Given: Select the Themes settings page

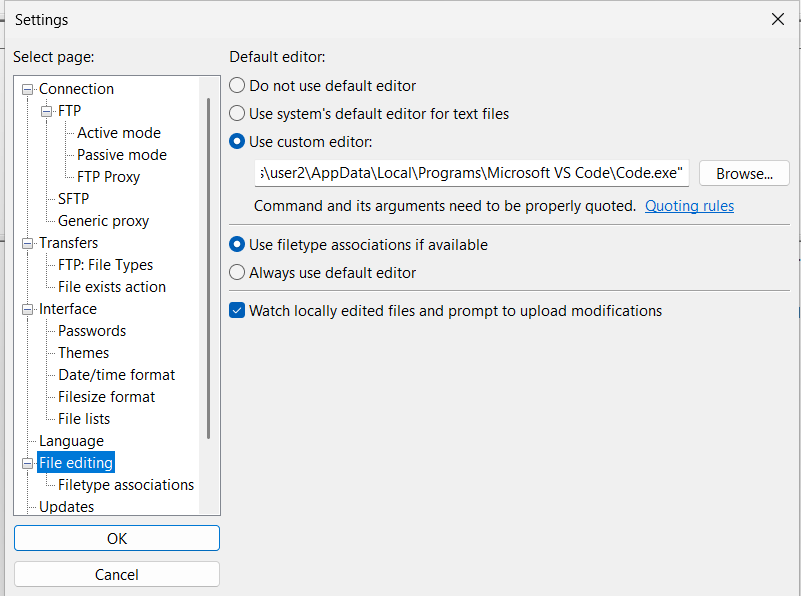Looking at the screenshot, I should pyautogui.click(x=82, y=352).
